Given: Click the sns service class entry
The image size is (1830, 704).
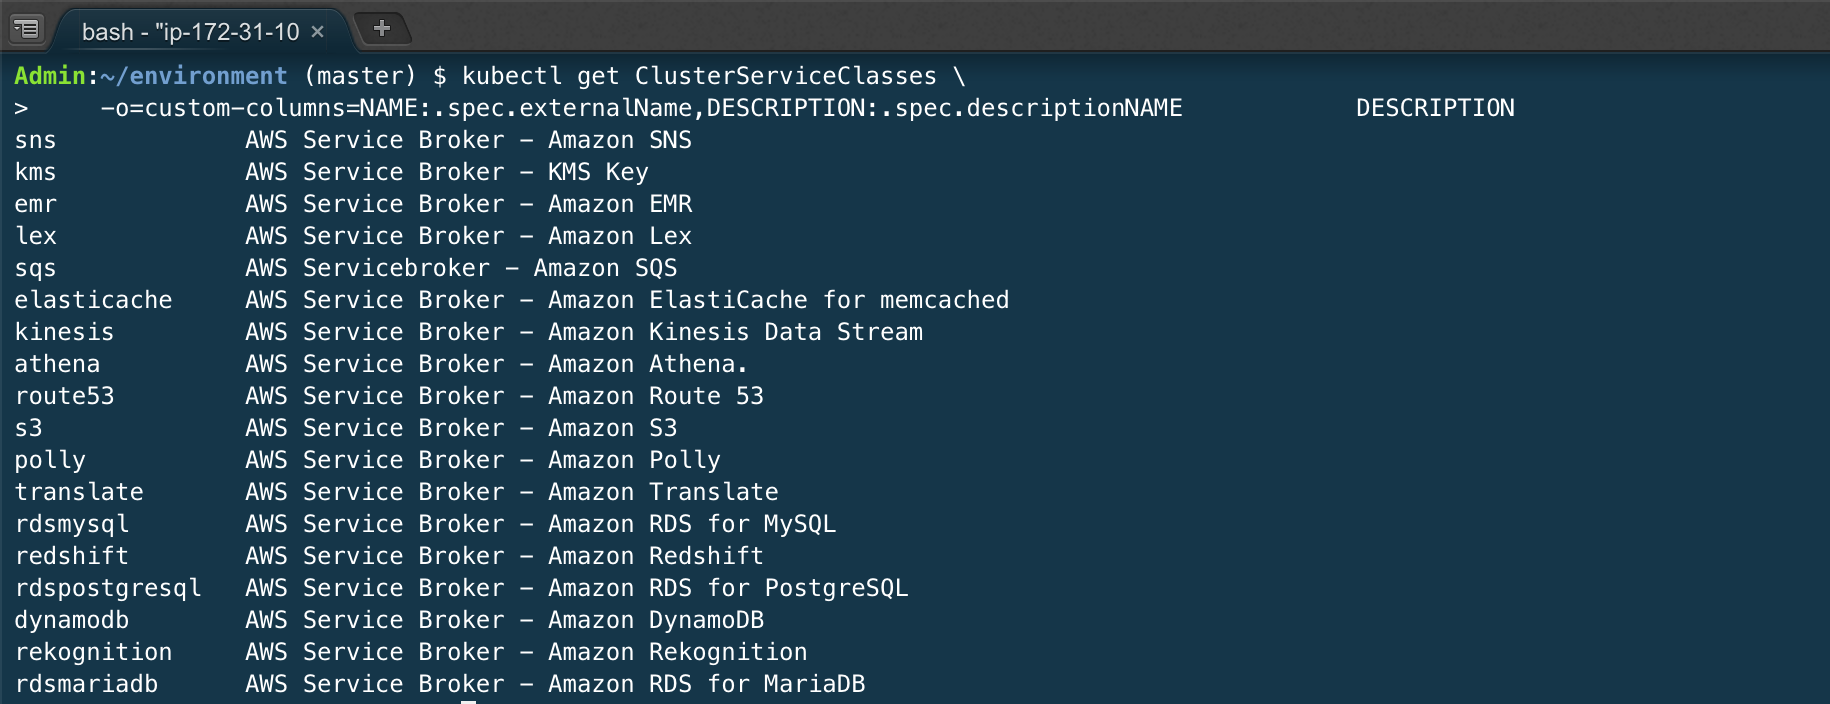Looking at the screenshot, I should [x=35, y=140].
